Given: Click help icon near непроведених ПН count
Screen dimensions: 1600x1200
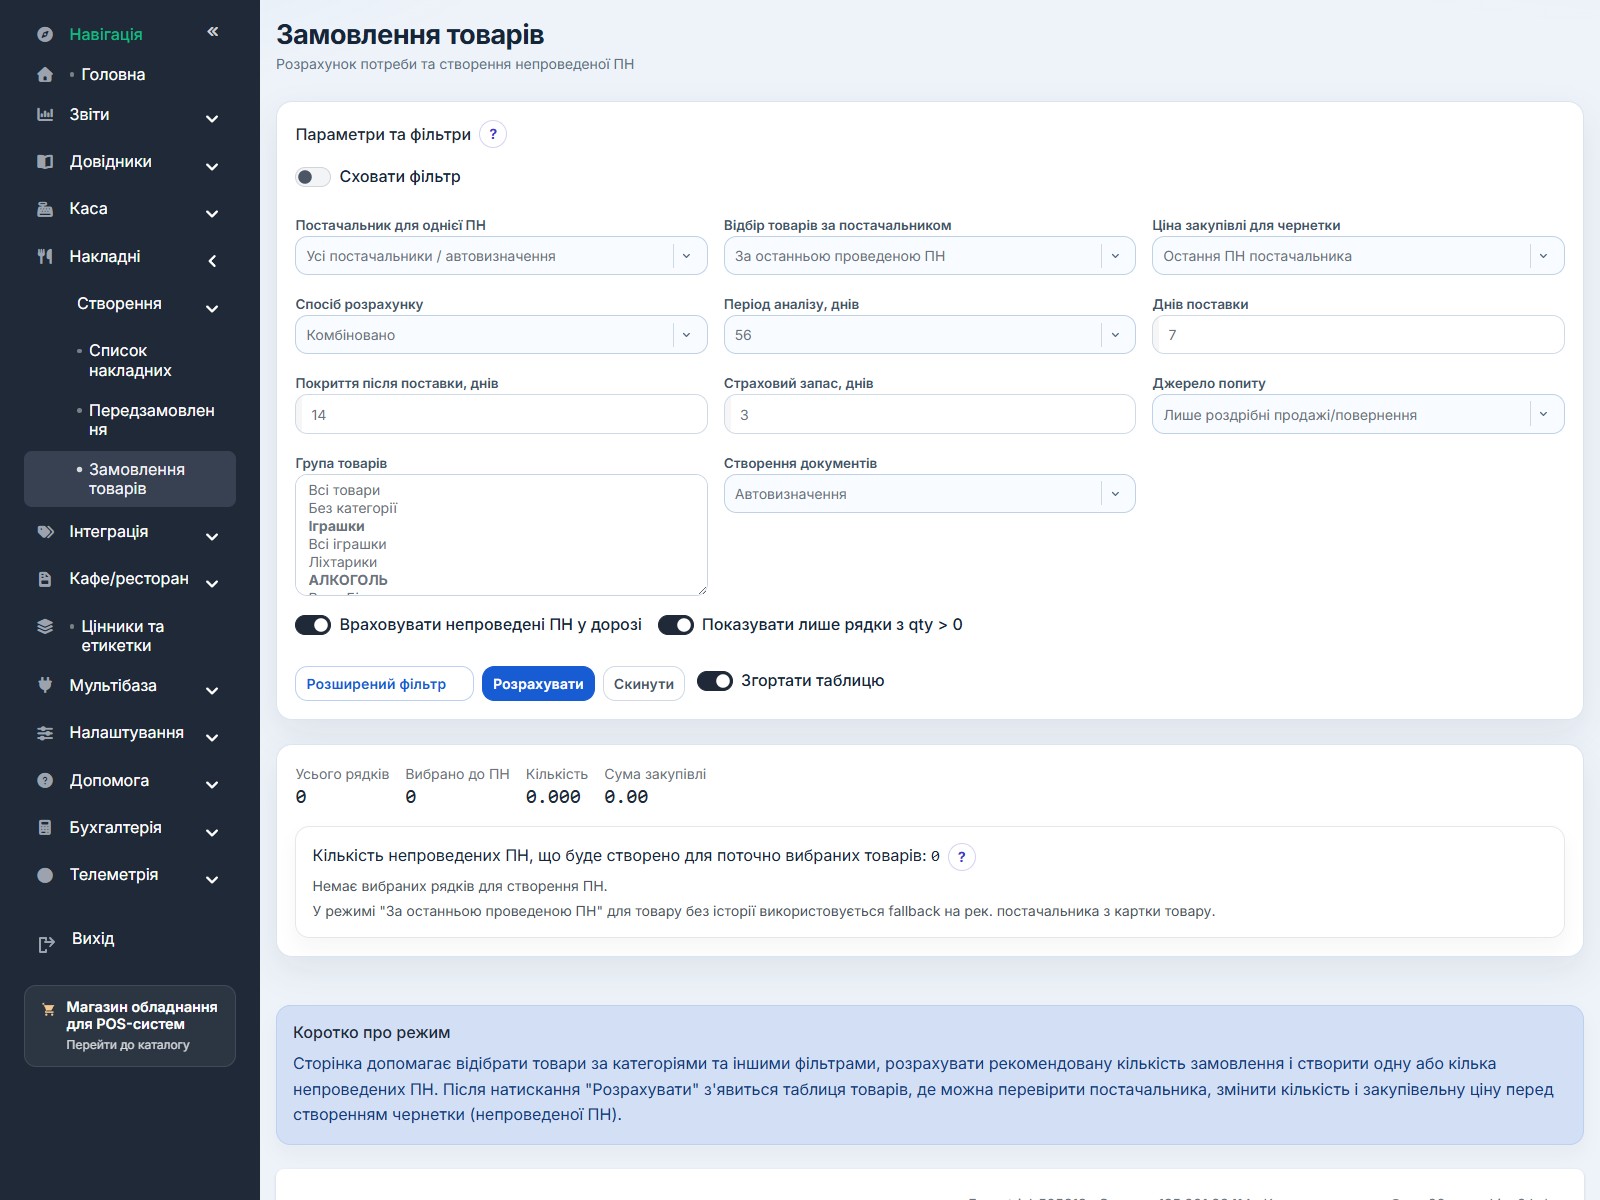Looking at the screenshot, I should [962, 857].
